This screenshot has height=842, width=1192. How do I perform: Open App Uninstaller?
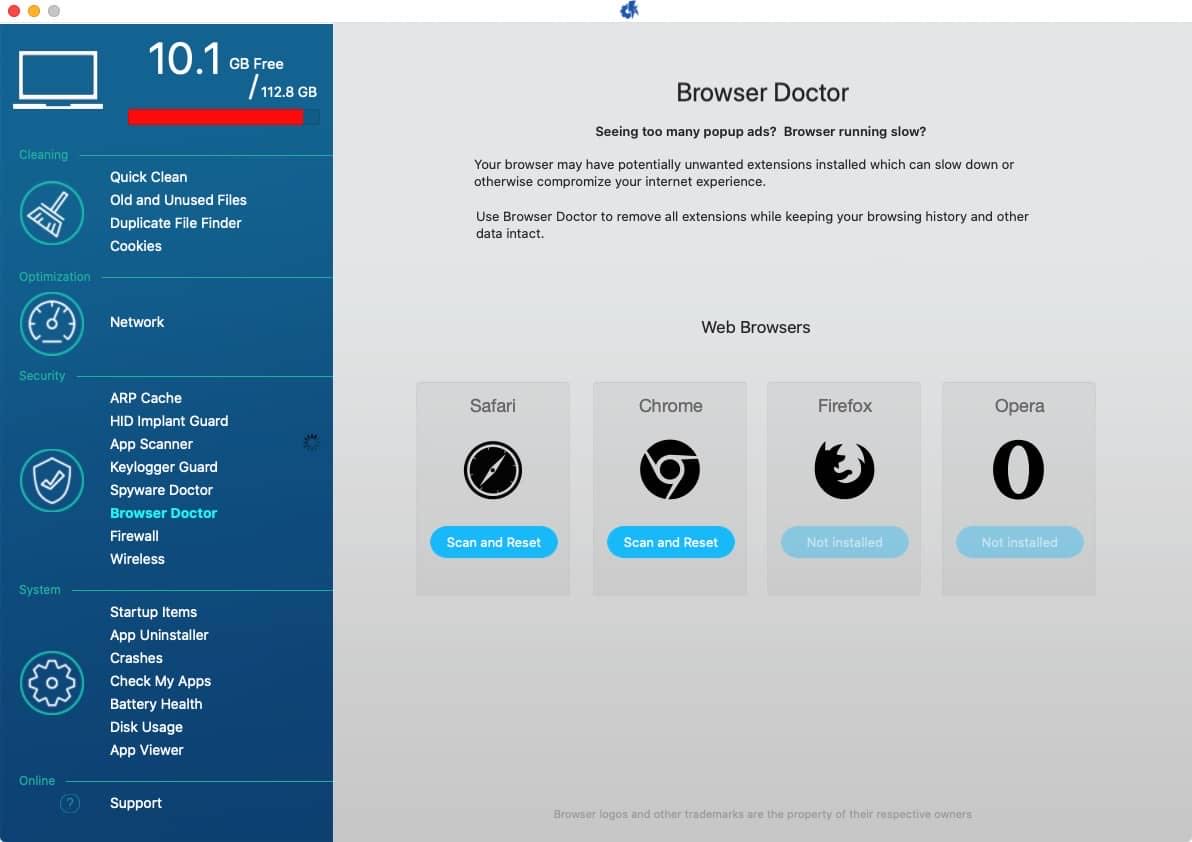coord(159,635)
